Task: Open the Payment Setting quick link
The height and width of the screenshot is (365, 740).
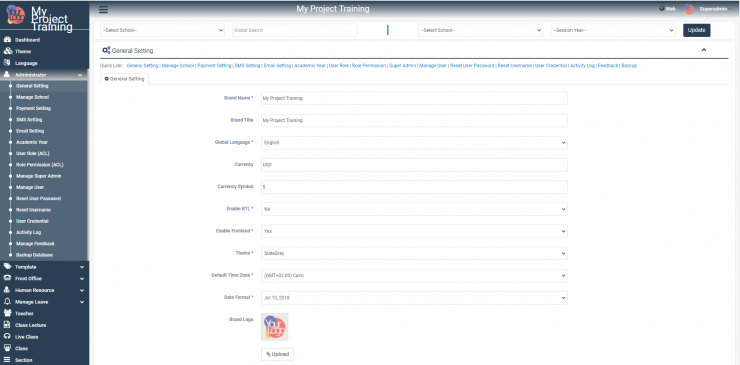Action: coord(214,66)
